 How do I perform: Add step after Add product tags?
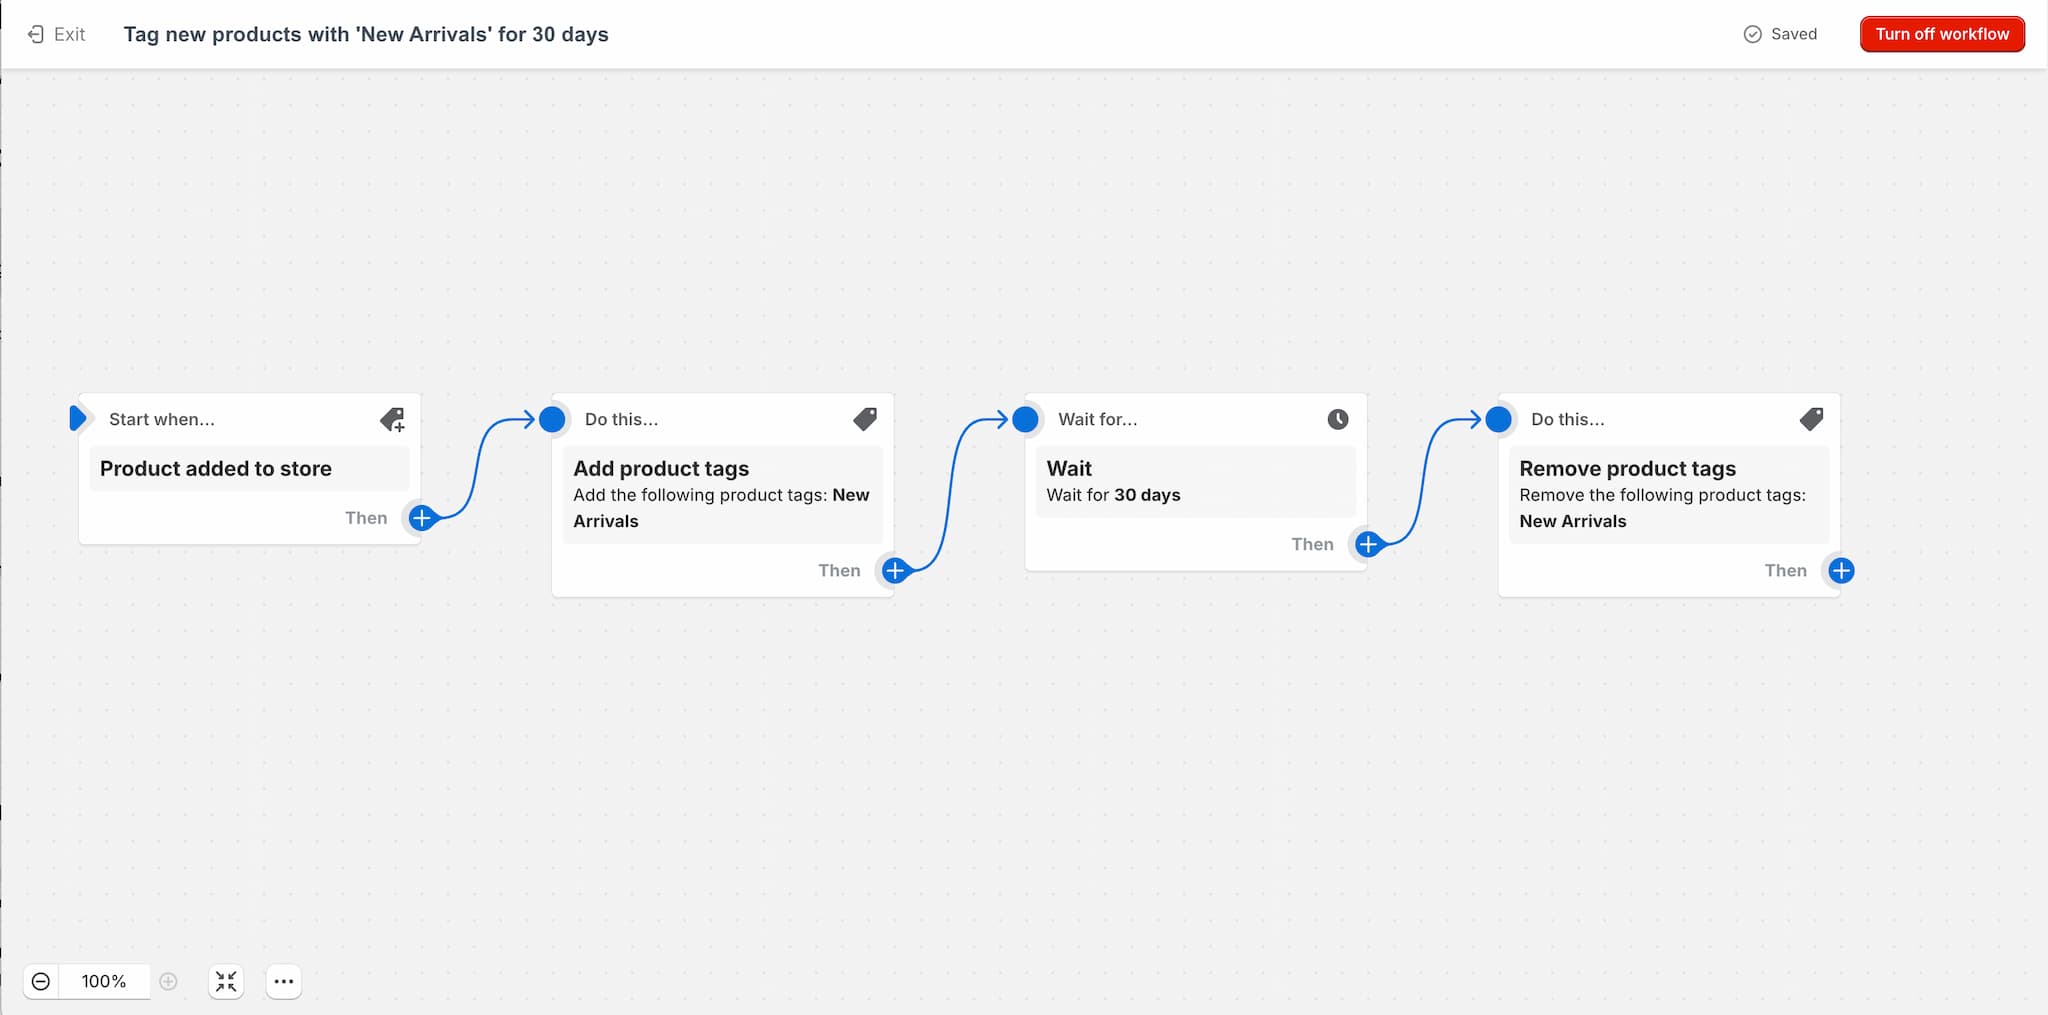(895, 571)
